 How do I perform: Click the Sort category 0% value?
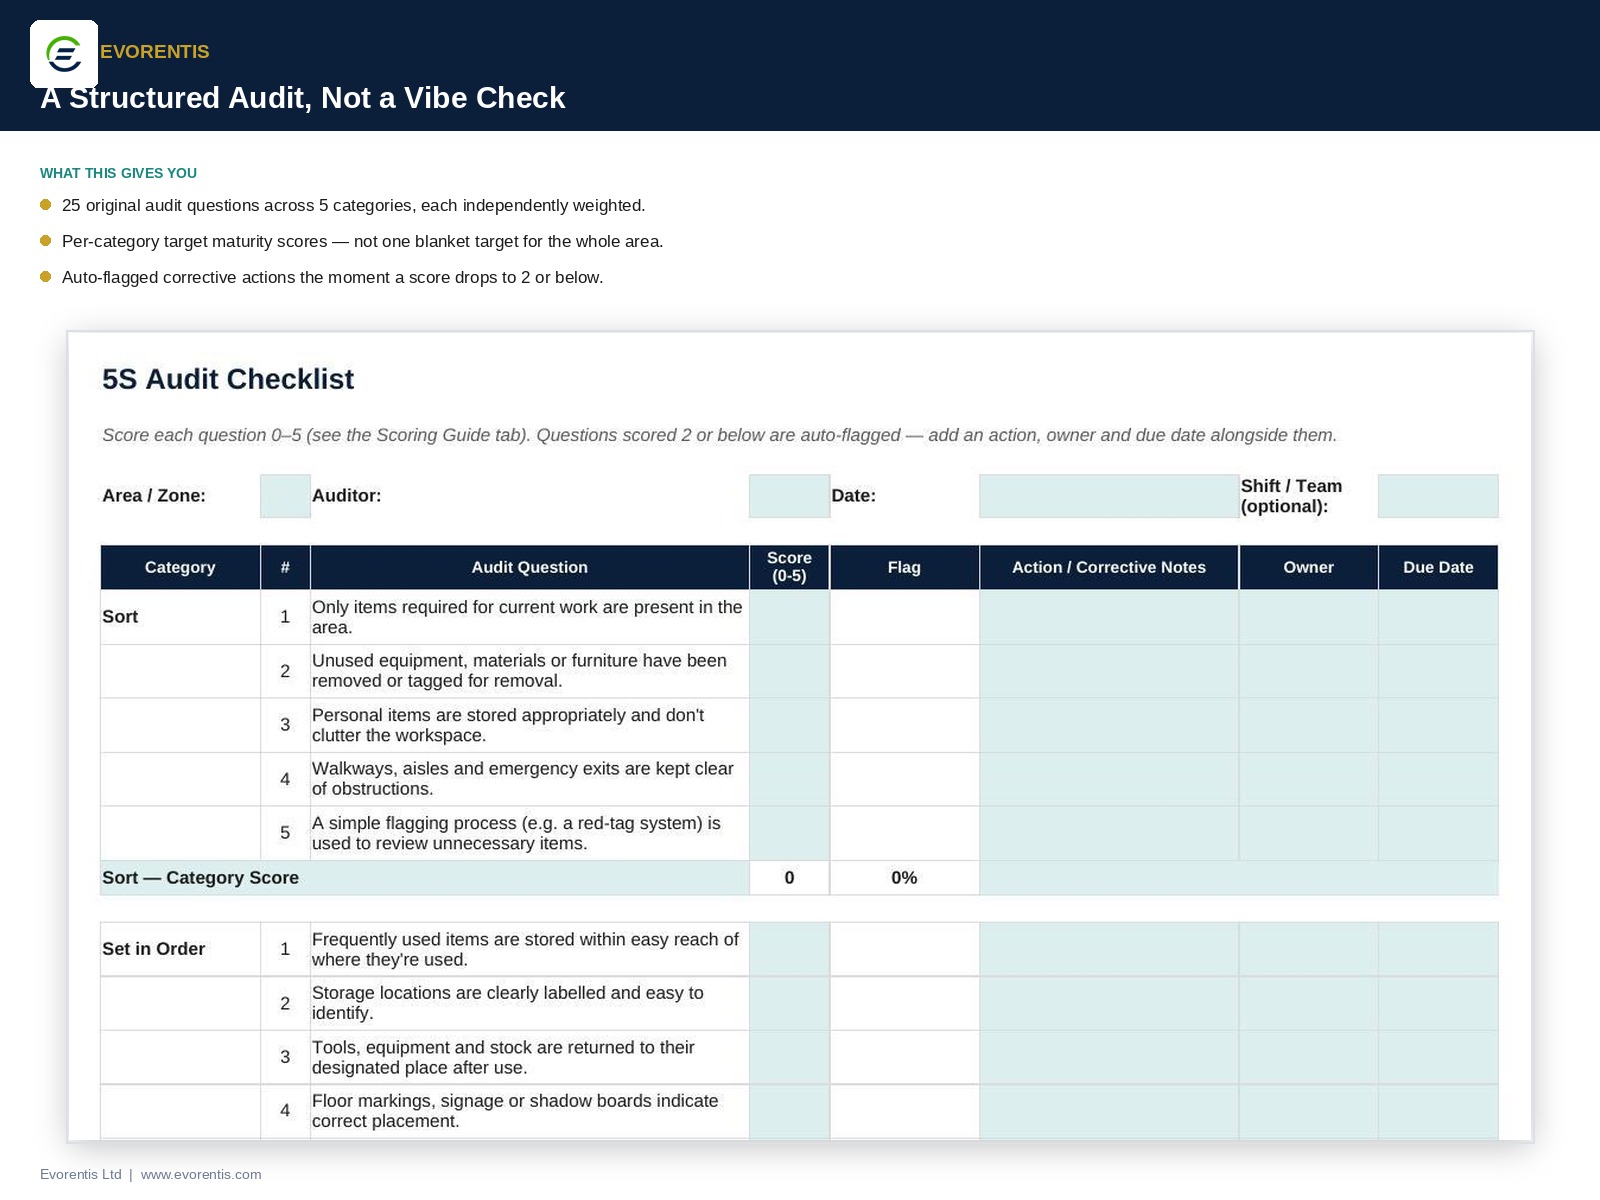(904, 878)
